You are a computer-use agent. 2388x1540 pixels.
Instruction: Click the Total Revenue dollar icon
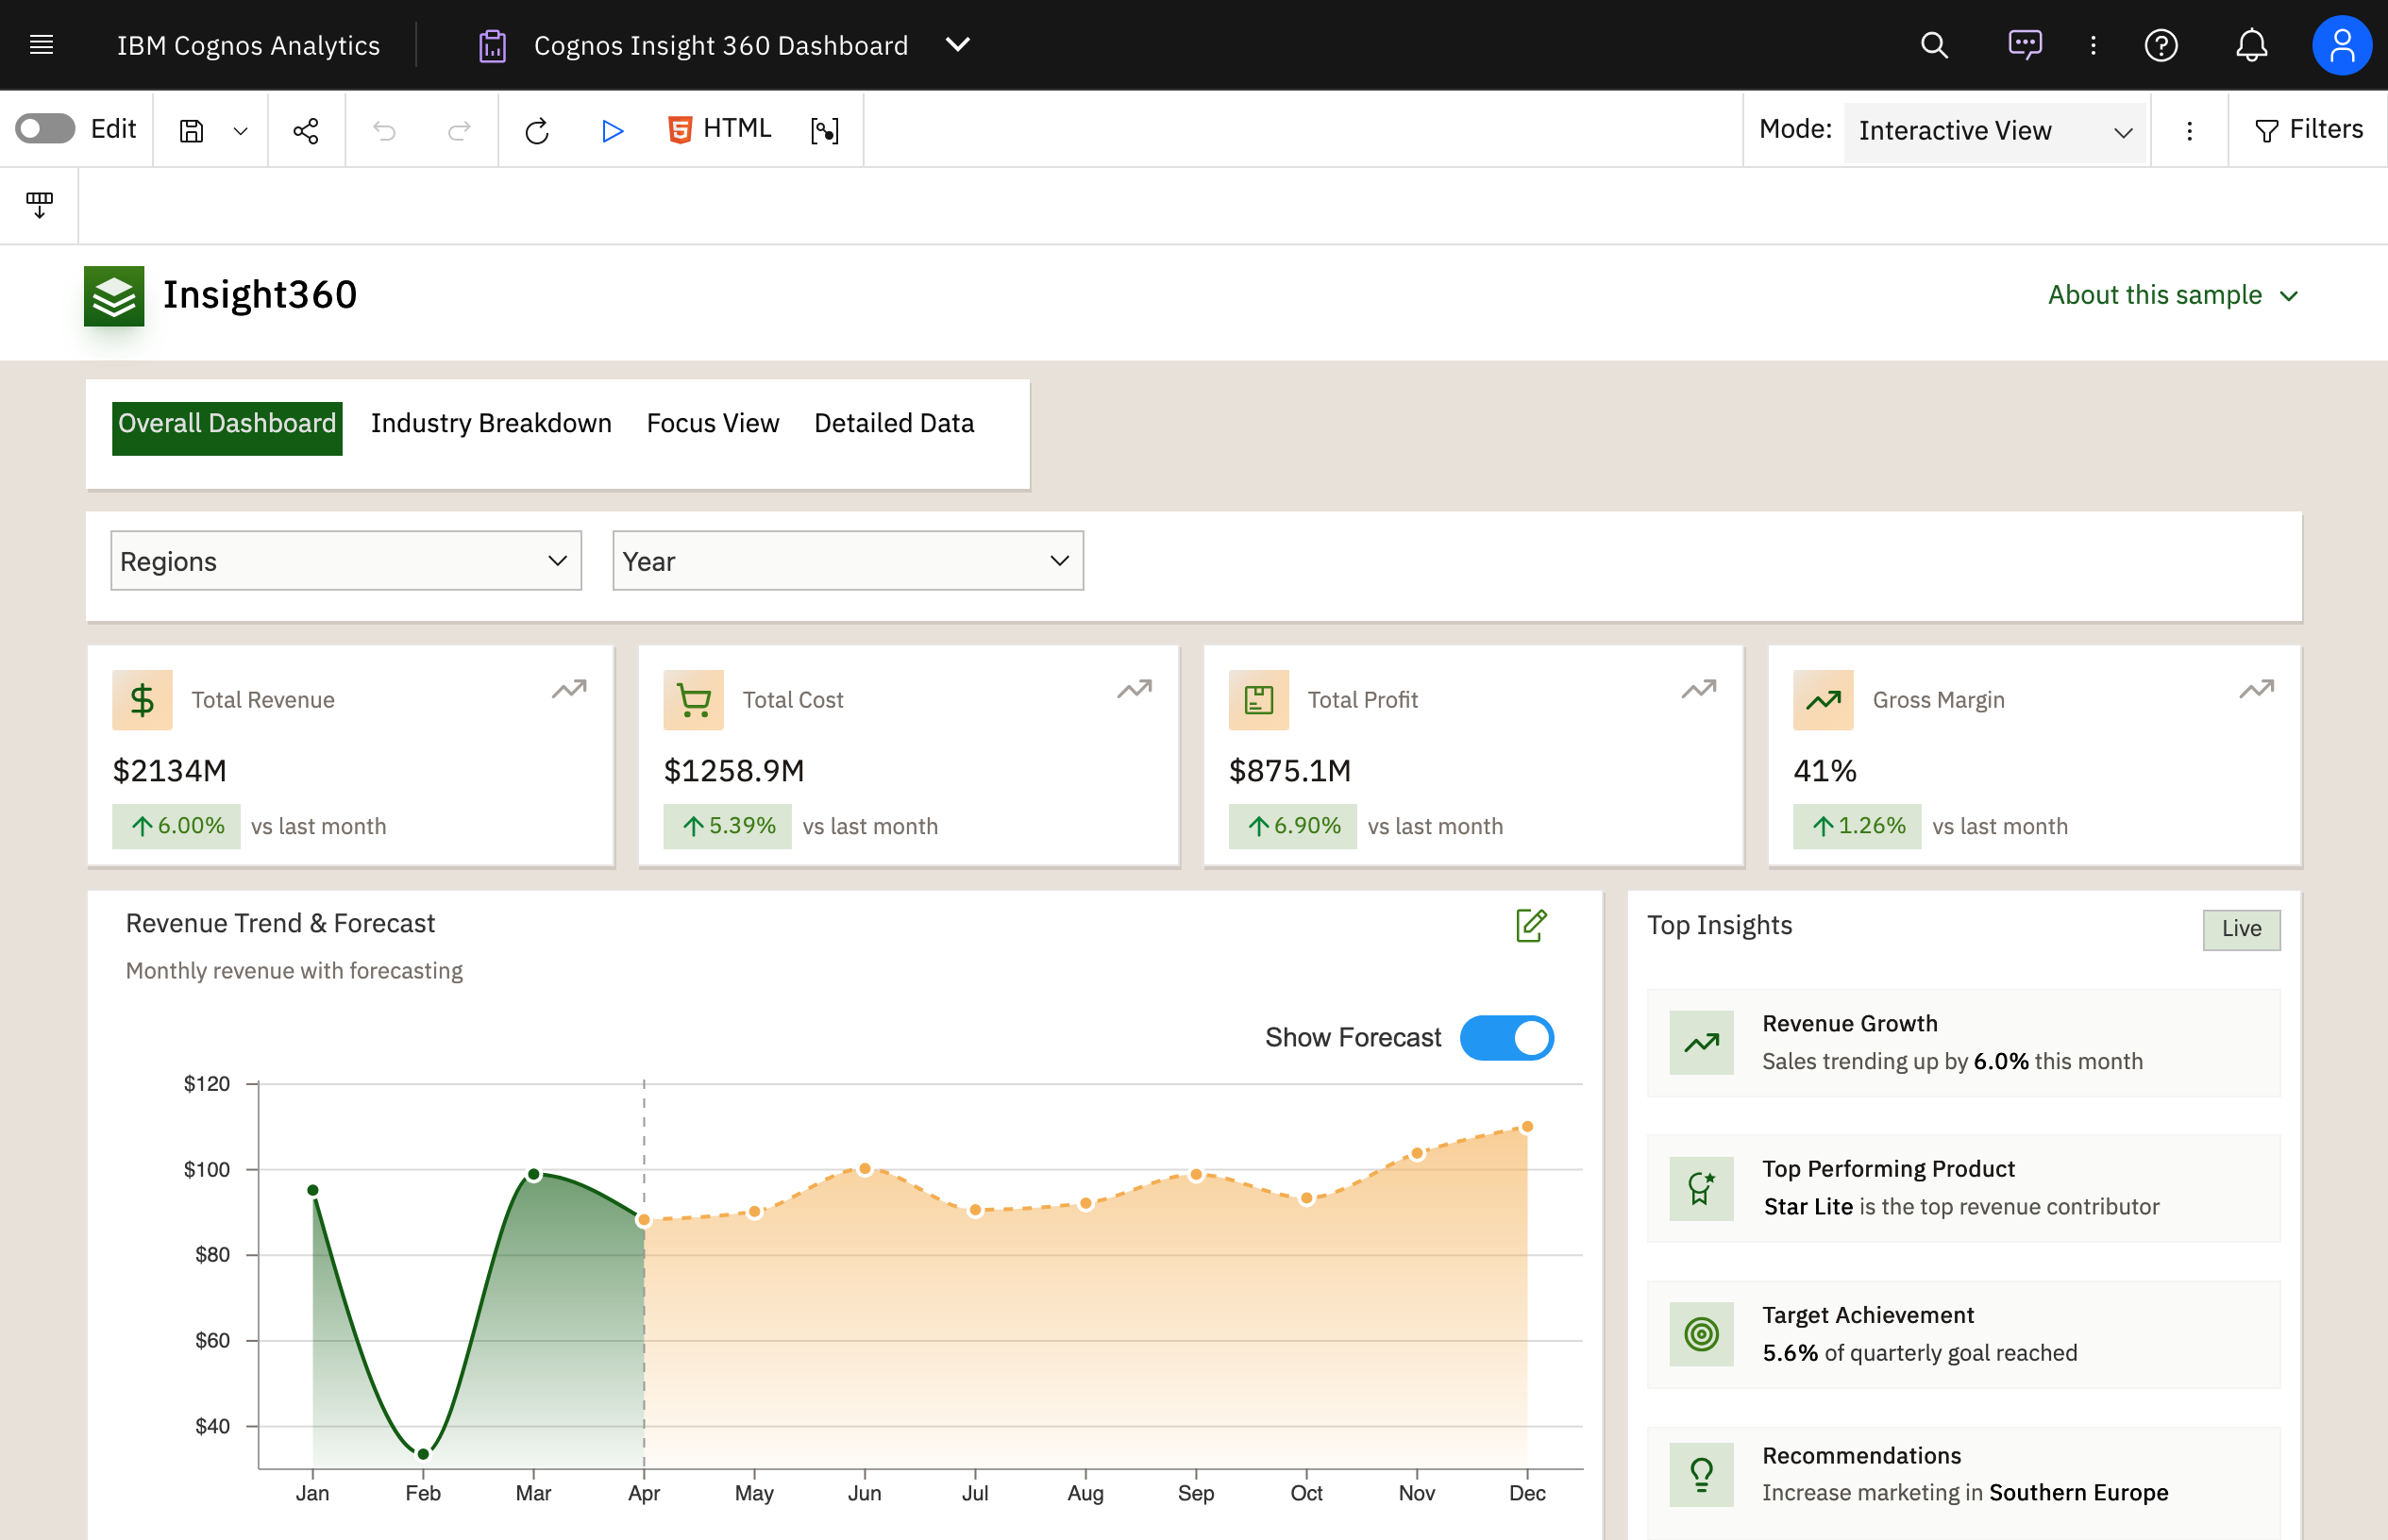pos(142,700)
